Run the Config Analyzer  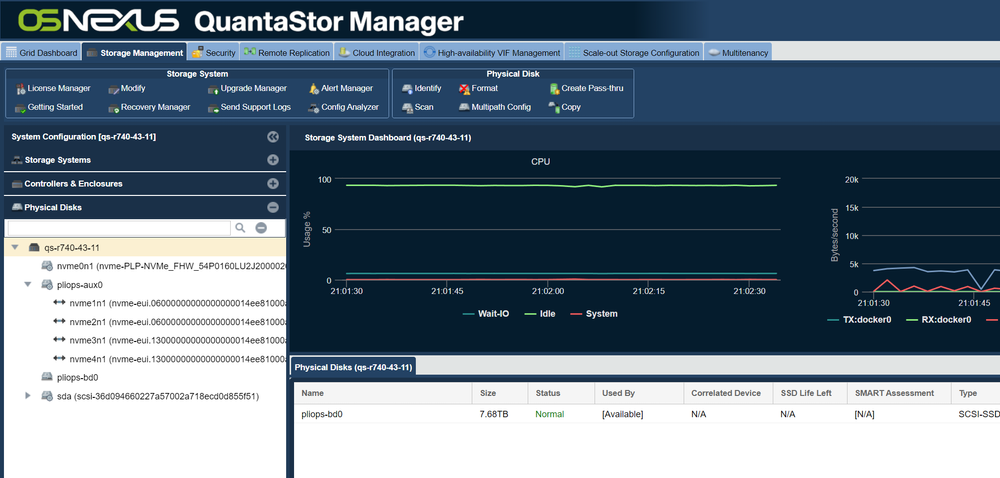(343, 107)
